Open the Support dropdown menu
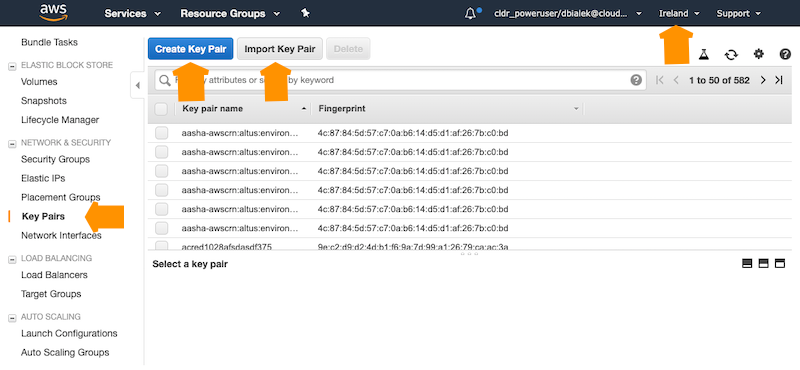 738,14
